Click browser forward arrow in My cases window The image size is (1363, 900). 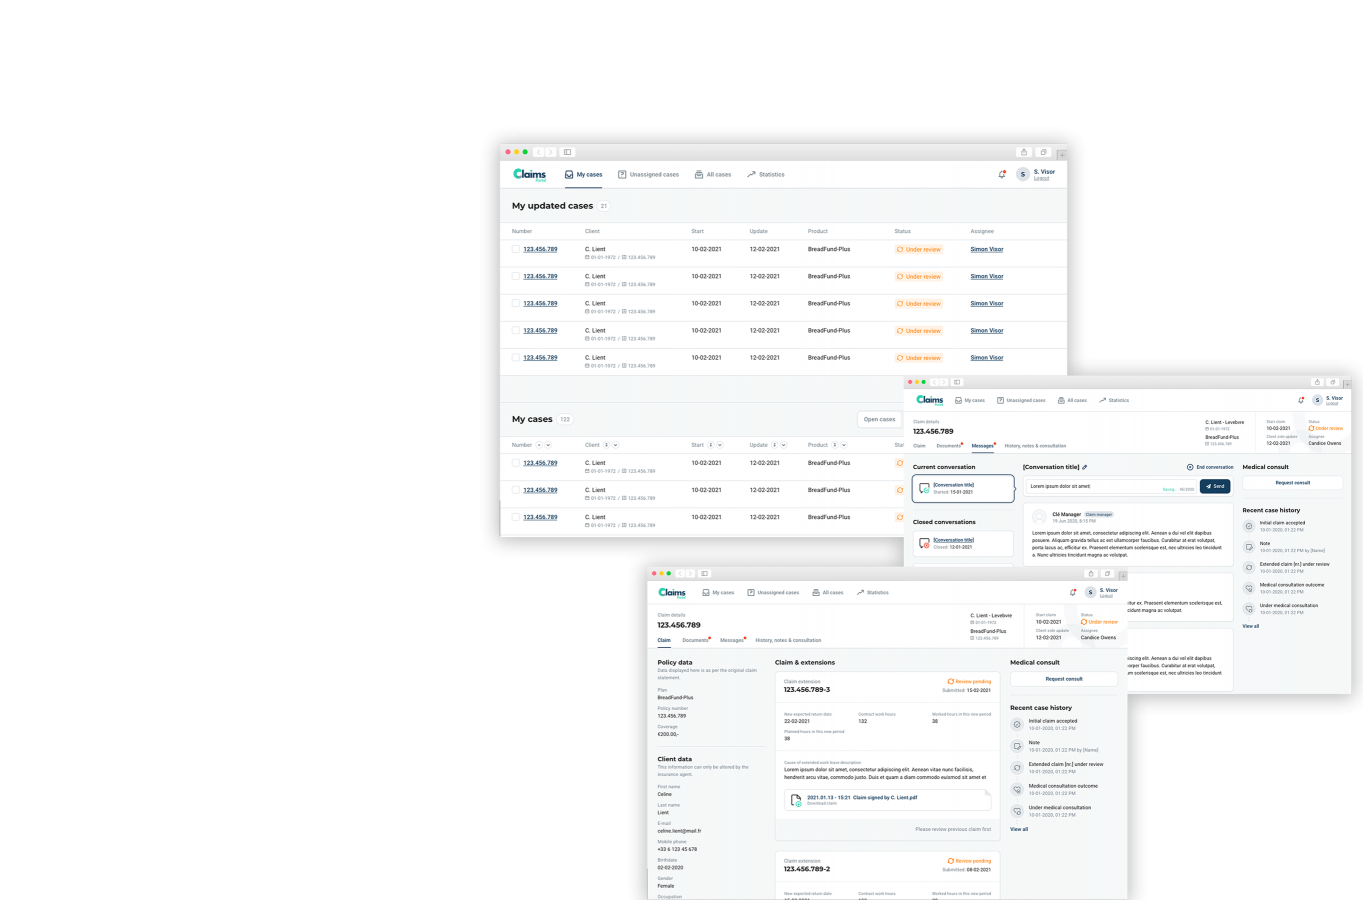[550, 152]
